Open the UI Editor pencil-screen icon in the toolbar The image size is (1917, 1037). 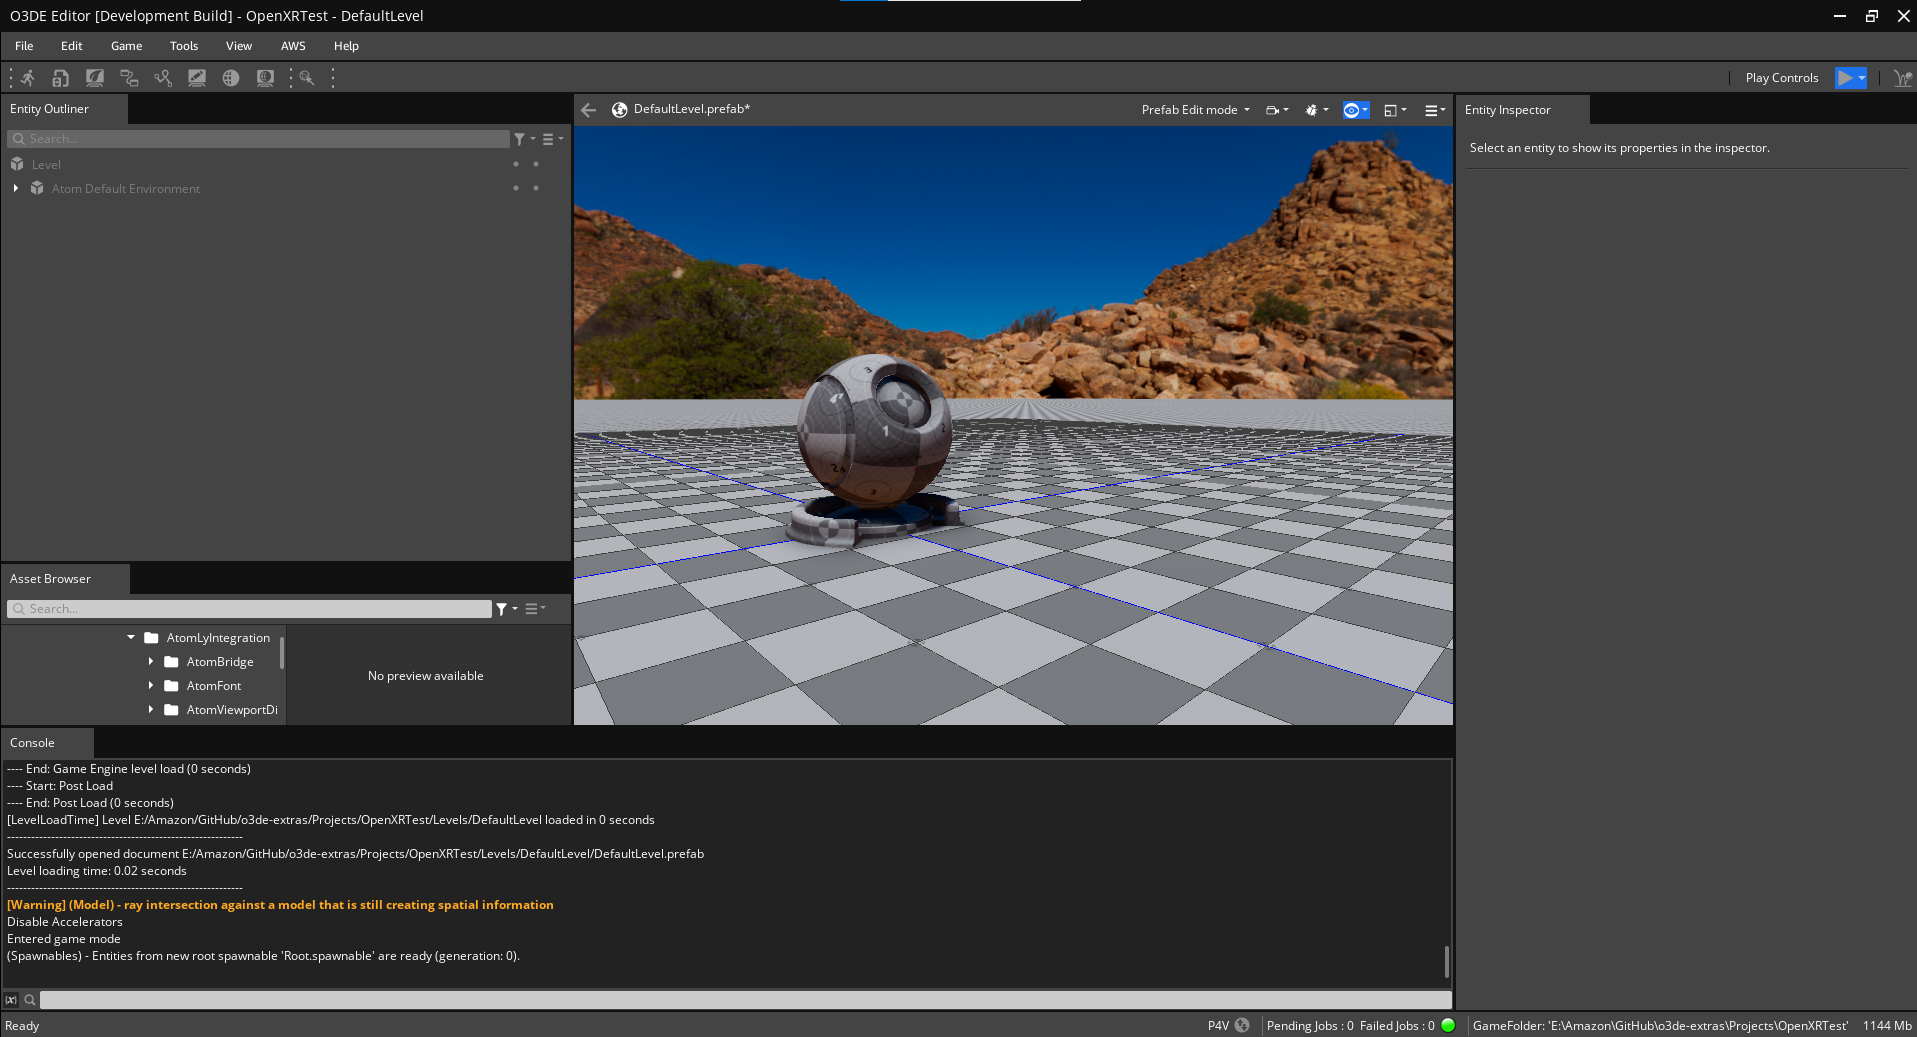[197, 77]
